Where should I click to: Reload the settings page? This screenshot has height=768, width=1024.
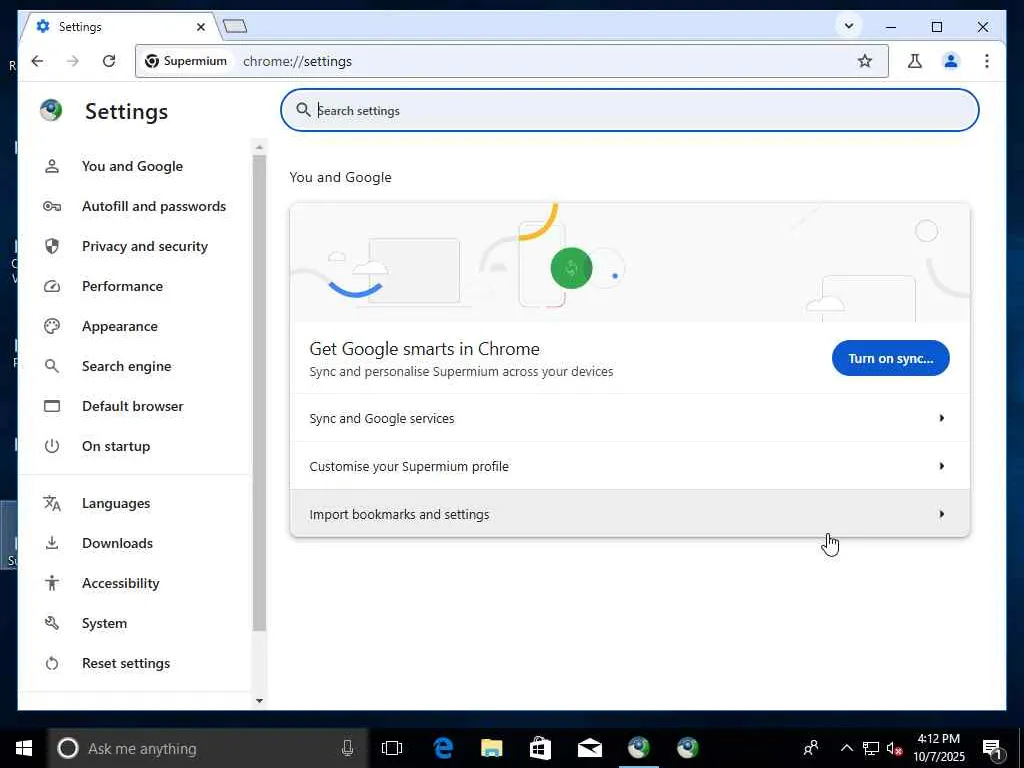click(x=109, y=61)
